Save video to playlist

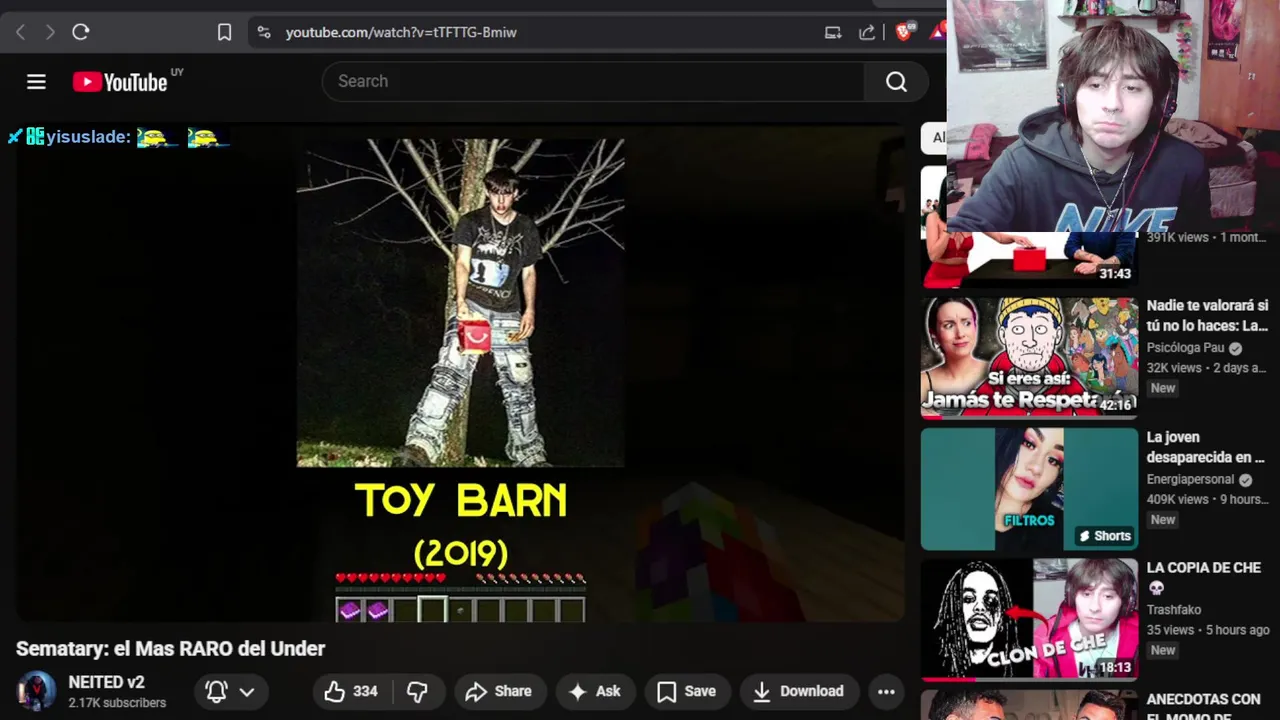686,691
